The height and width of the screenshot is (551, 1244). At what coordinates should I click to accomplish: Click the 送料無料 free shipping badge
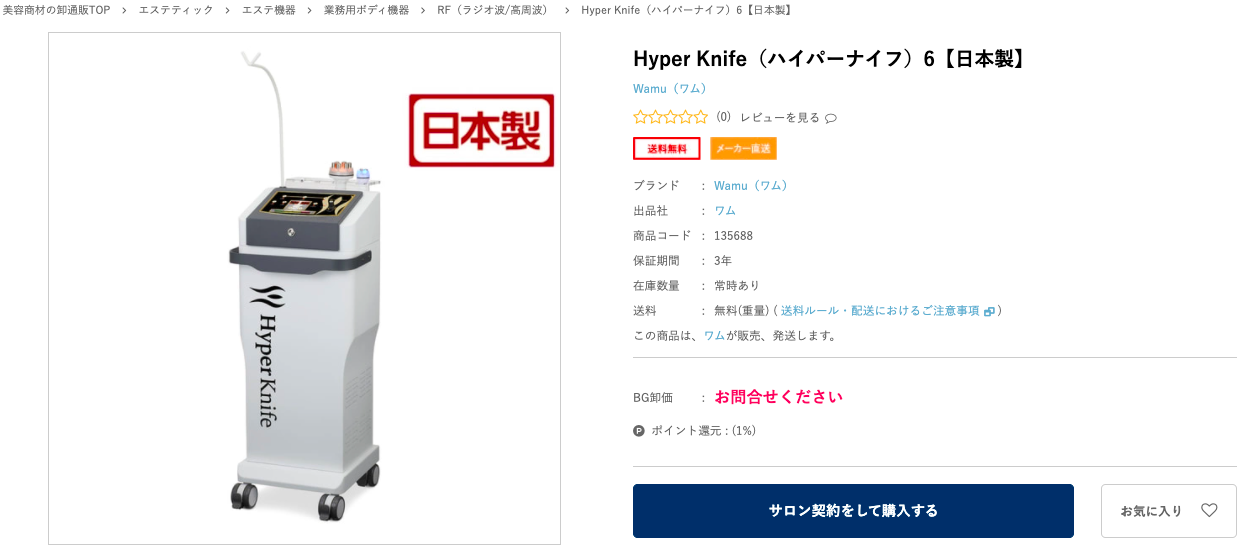click(x=667, y=148)
